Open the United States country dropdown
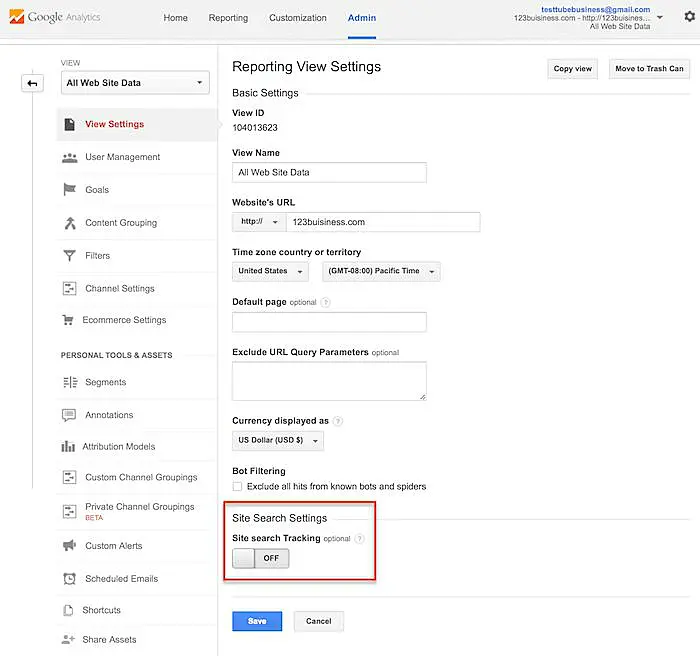700x656 pixels. 270,271
